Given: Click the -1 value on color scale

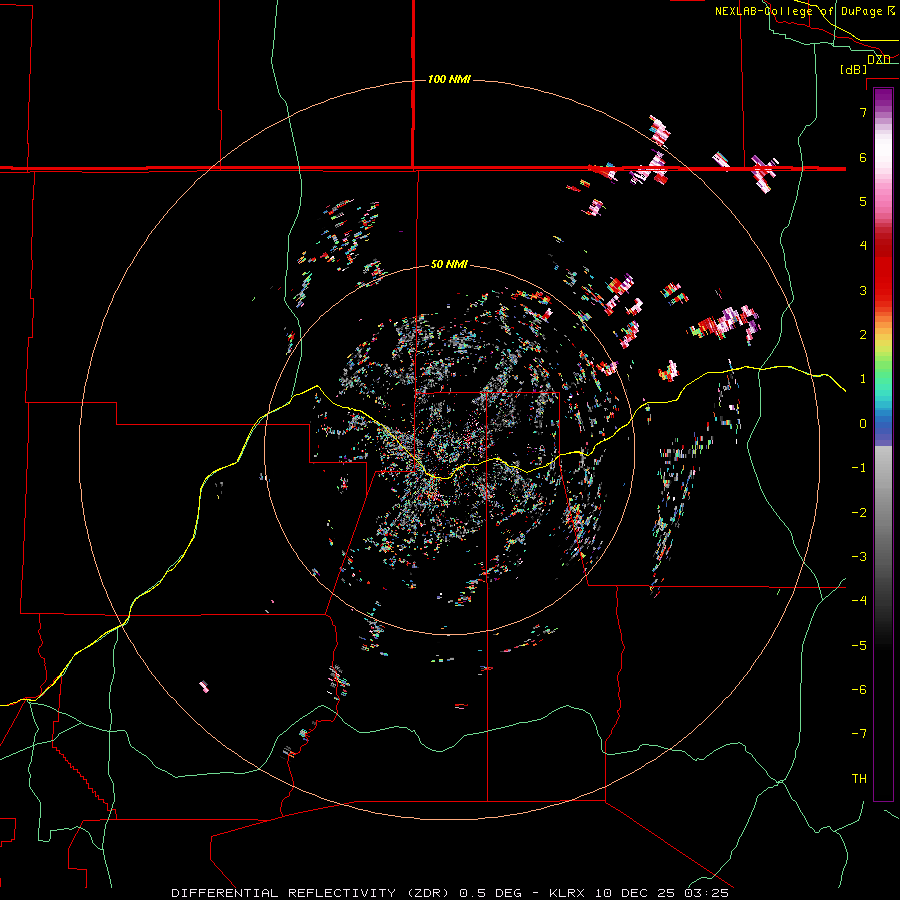Looking at the screenshot, I should tap(859, 468).
